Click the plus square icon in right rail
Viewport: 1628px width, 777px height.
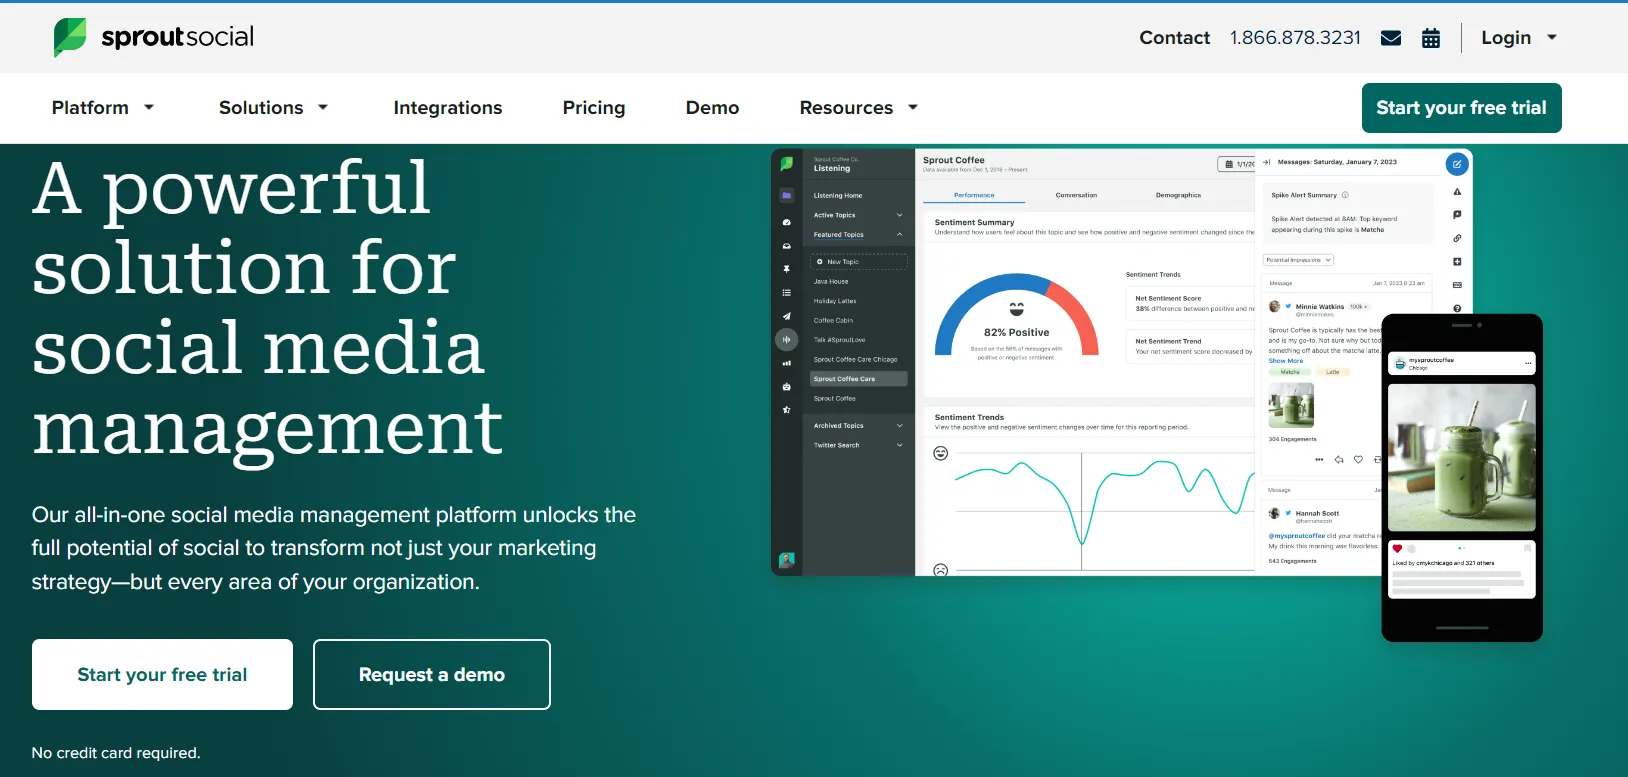point(1457,262)
